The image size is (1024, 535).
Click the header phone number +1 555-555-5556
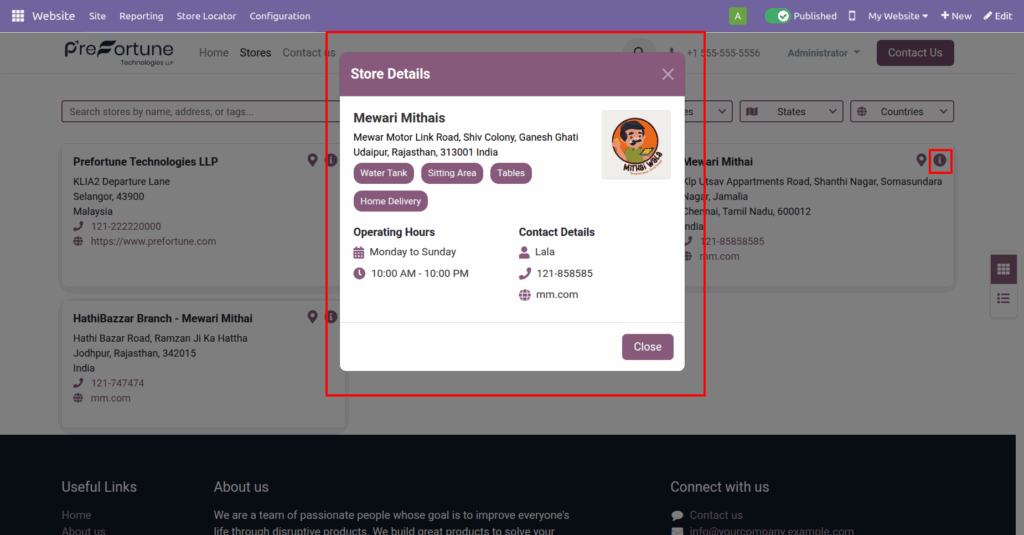[x=723, y=53]
